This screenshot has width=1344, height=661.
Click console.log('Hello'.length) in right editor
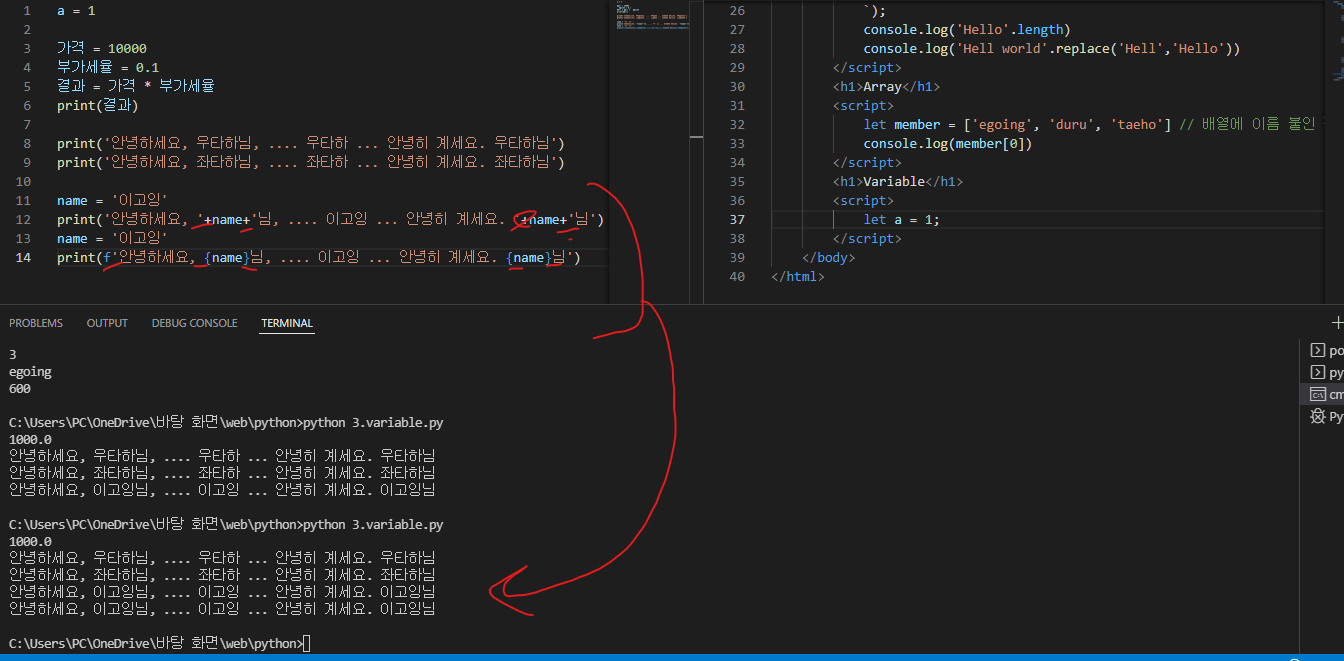coord(967,29)
